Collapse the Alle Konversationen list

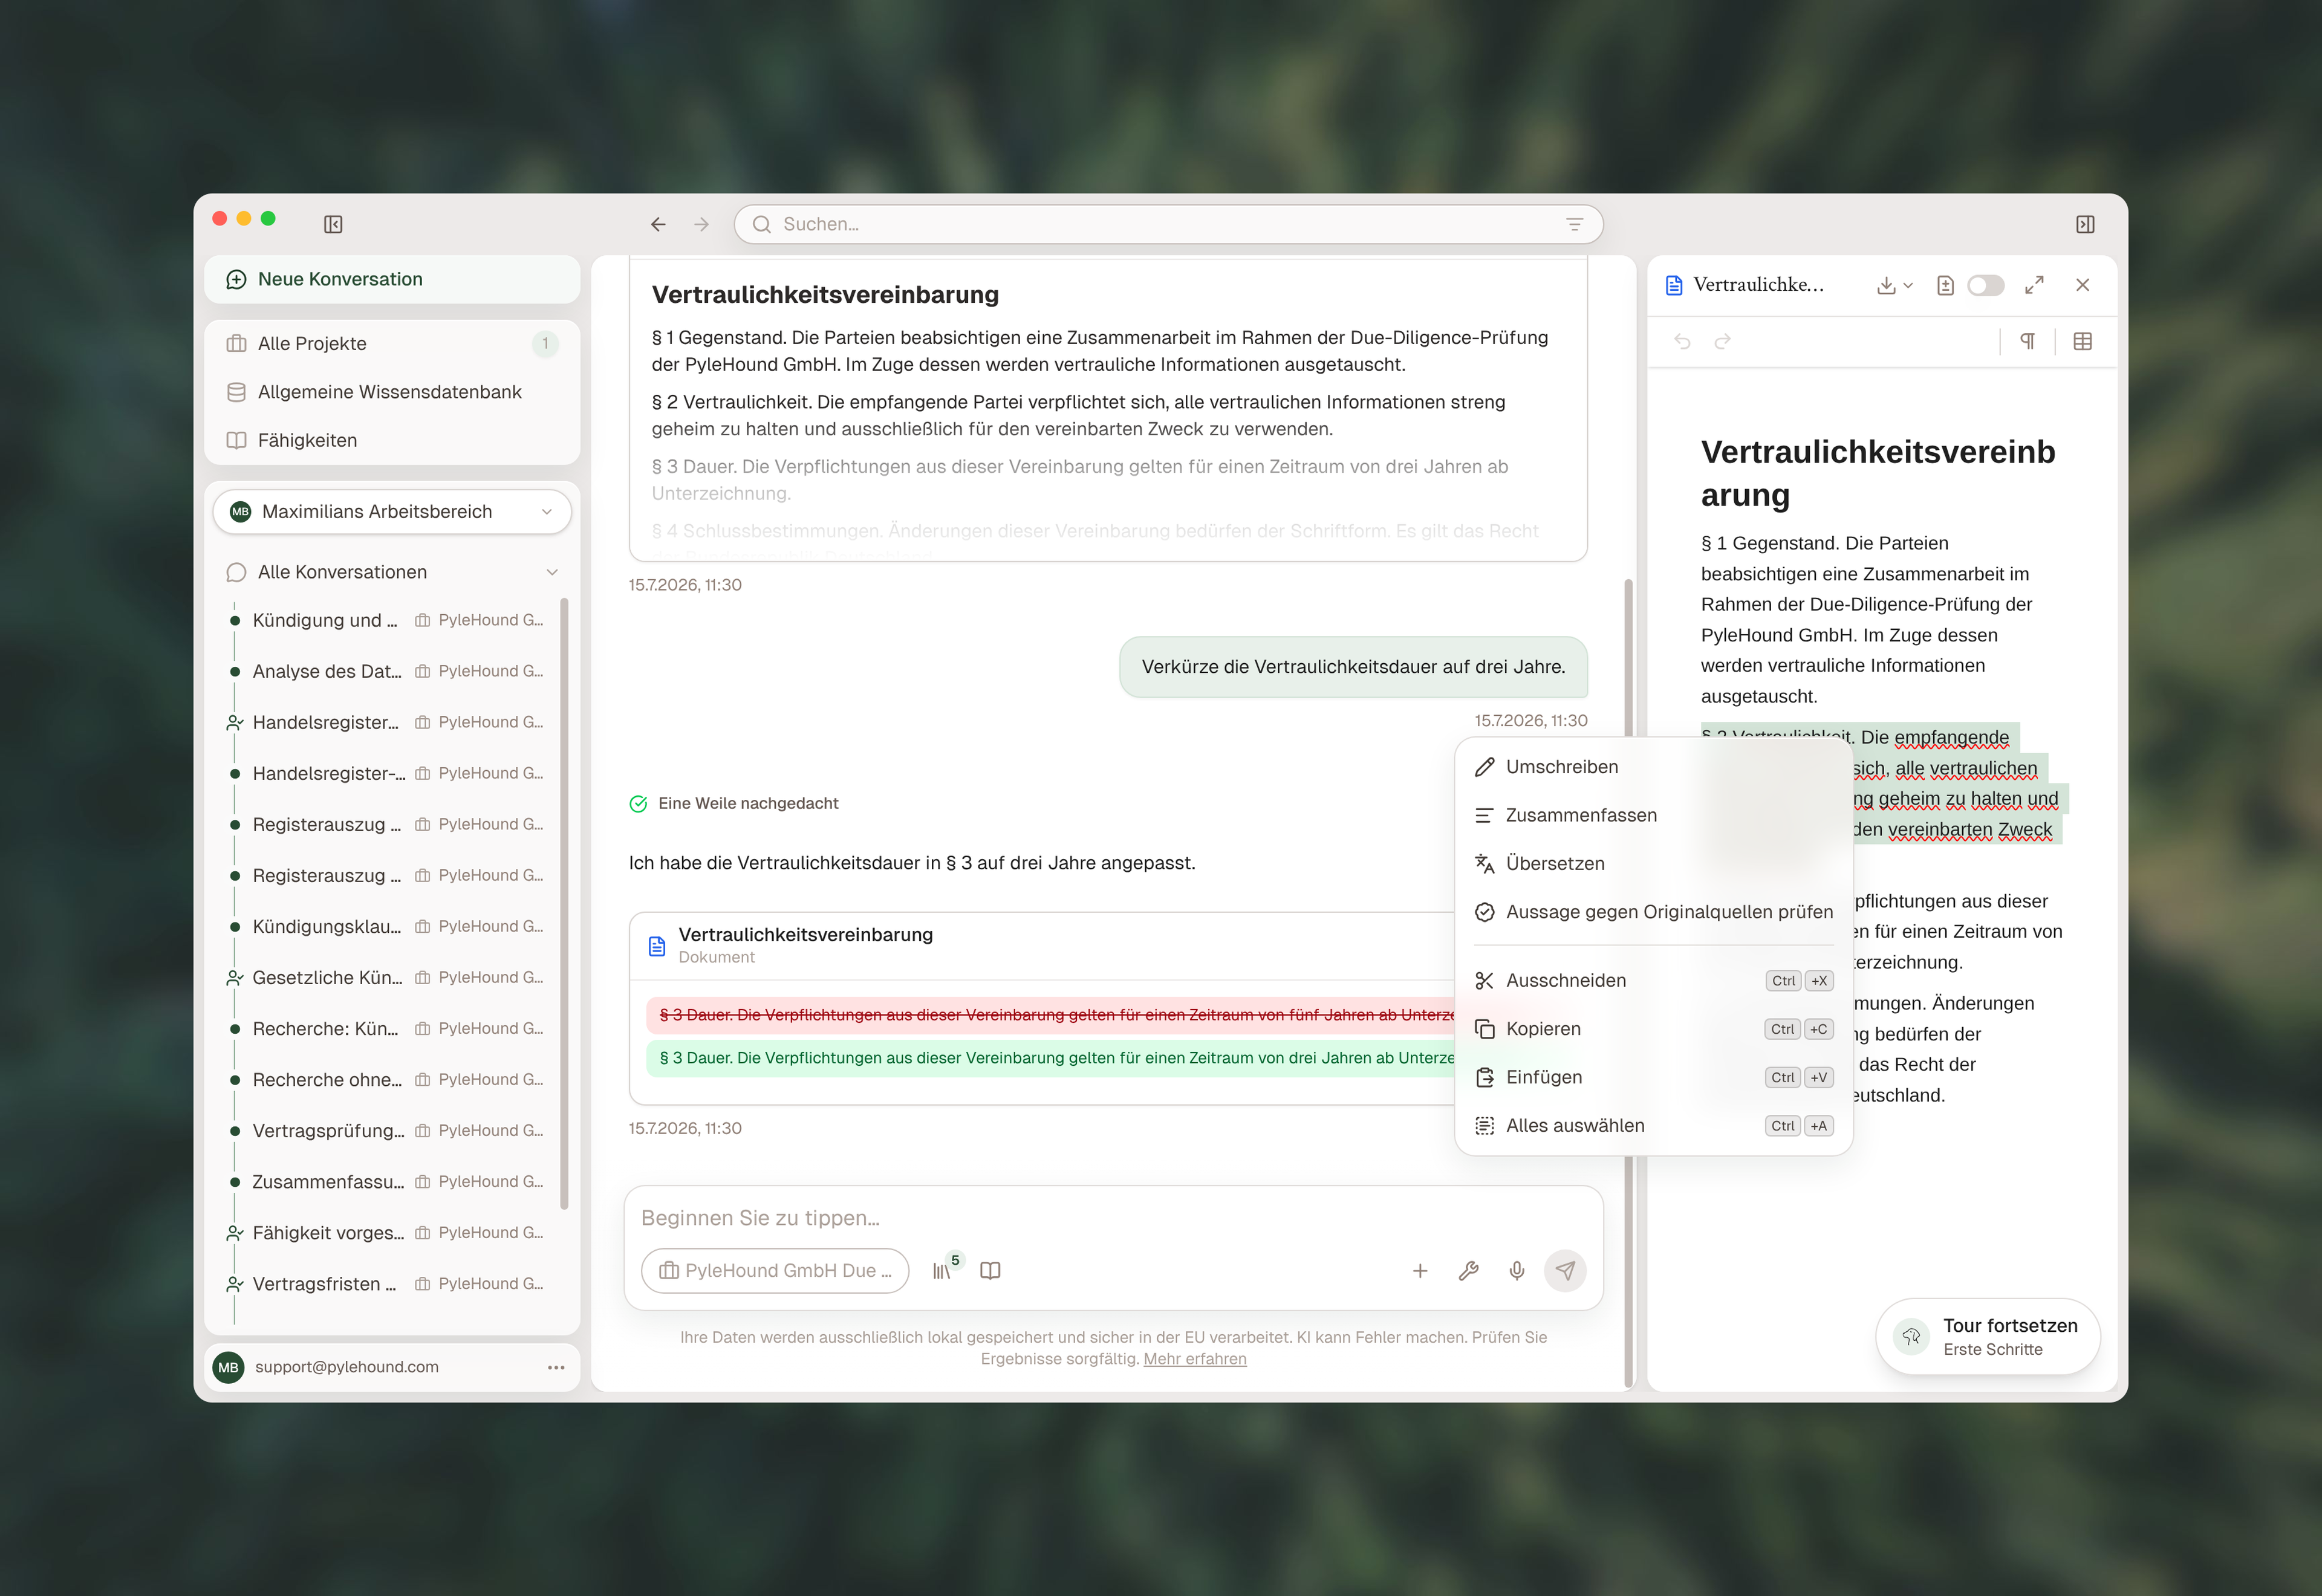click(552, 572)
